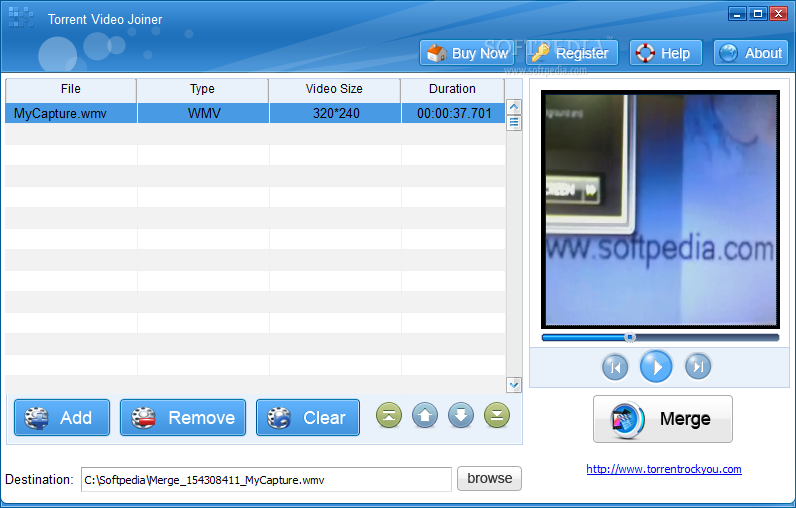This screenshot has width=796, height=508.
Task: Click the scrollbar thumb in file list
Action: pyautogui.click(x=514, y=123)
